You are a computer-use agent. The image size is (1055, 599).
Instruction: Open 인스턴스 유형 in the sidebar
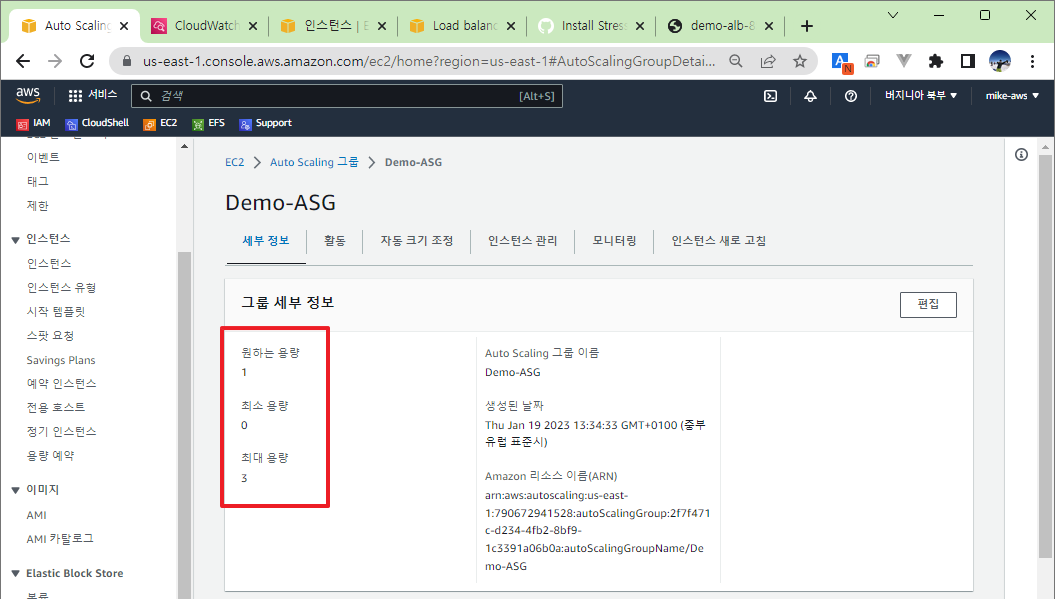[61, 287]
